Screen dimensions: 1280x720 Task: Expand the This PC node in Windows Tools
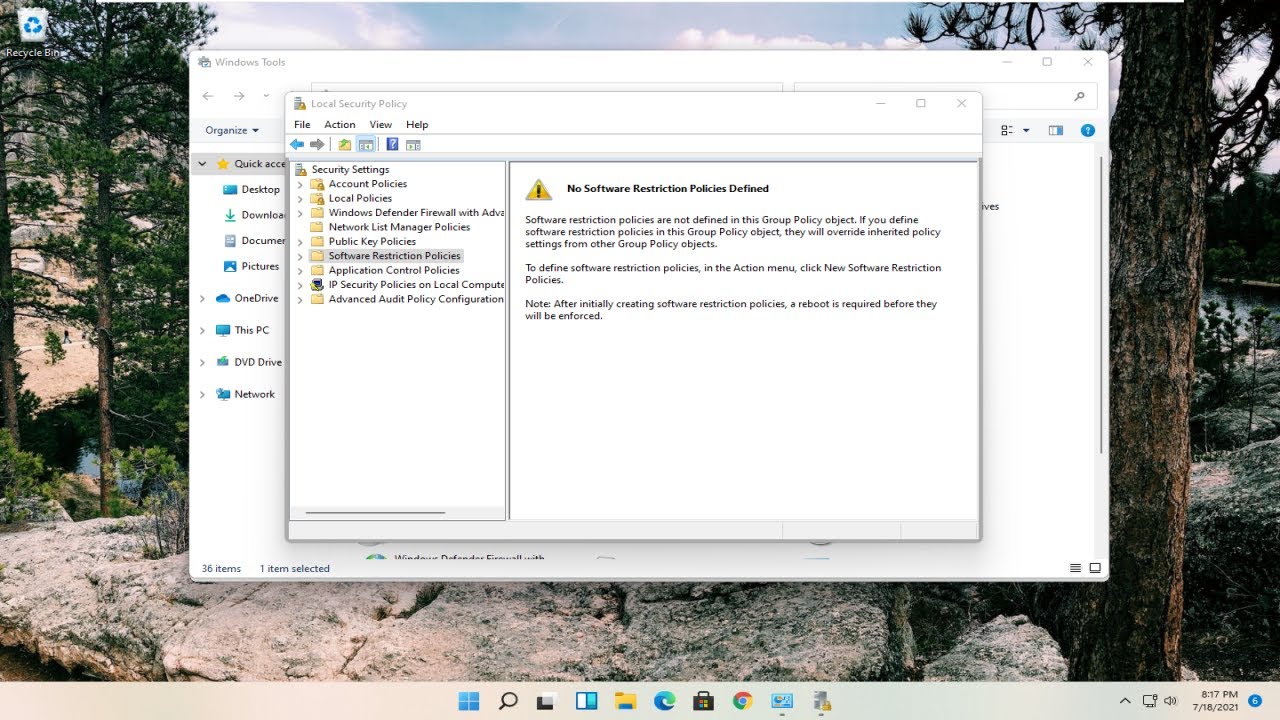pos(202,330)
